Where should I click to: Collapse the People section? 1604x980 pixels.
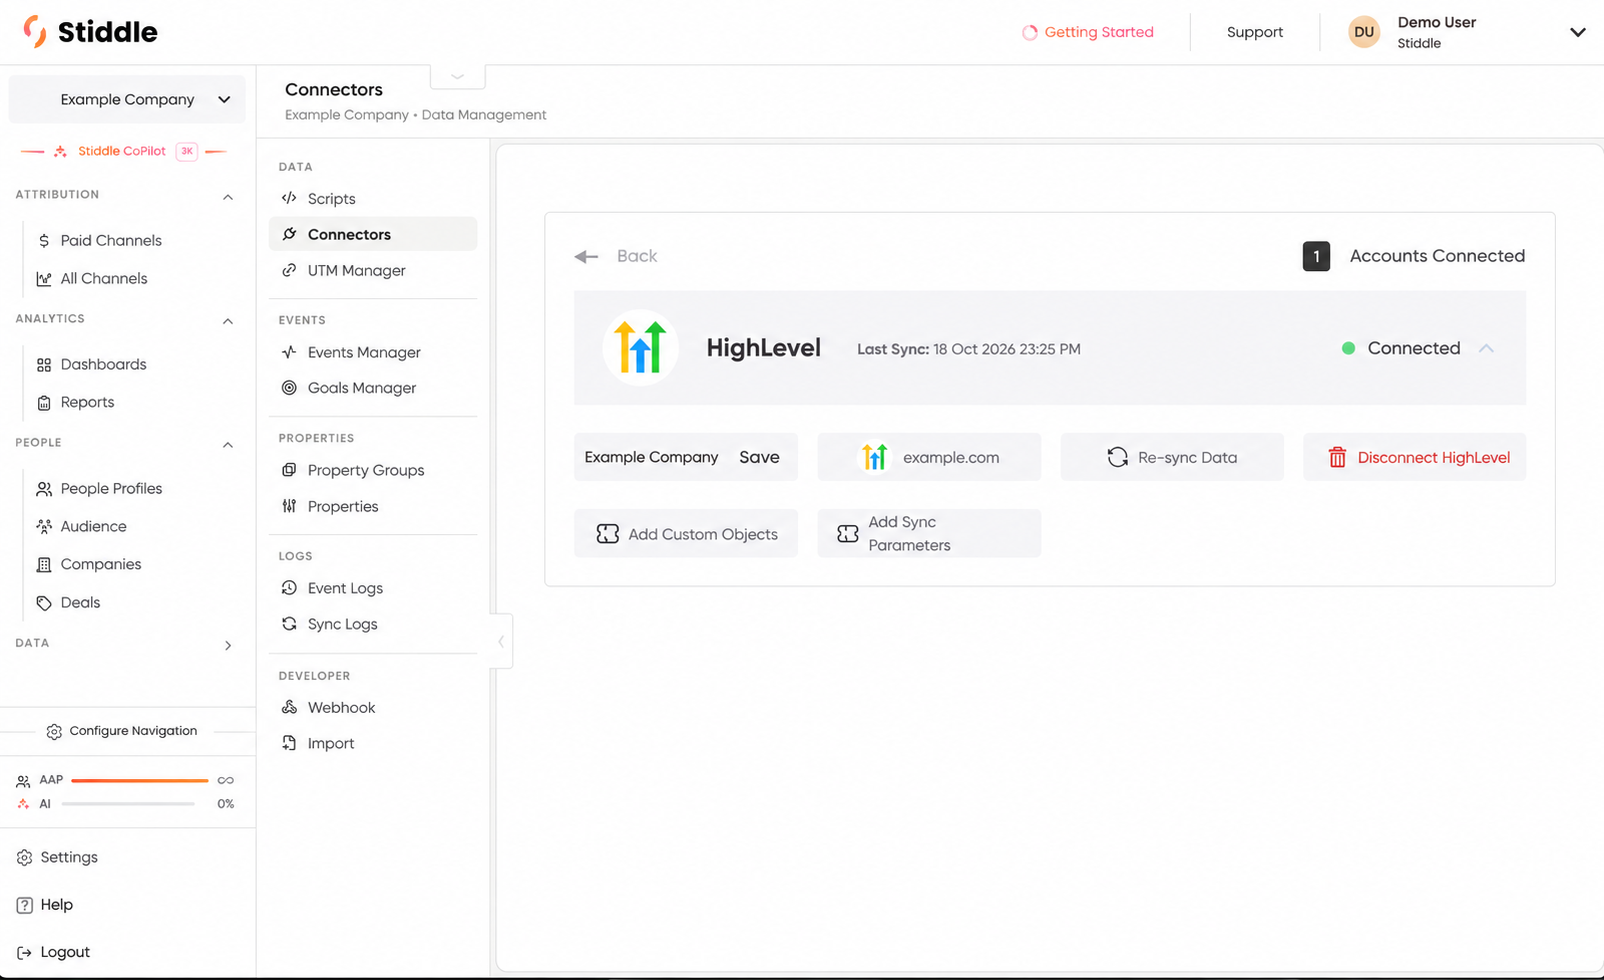(x=228, y=445)
